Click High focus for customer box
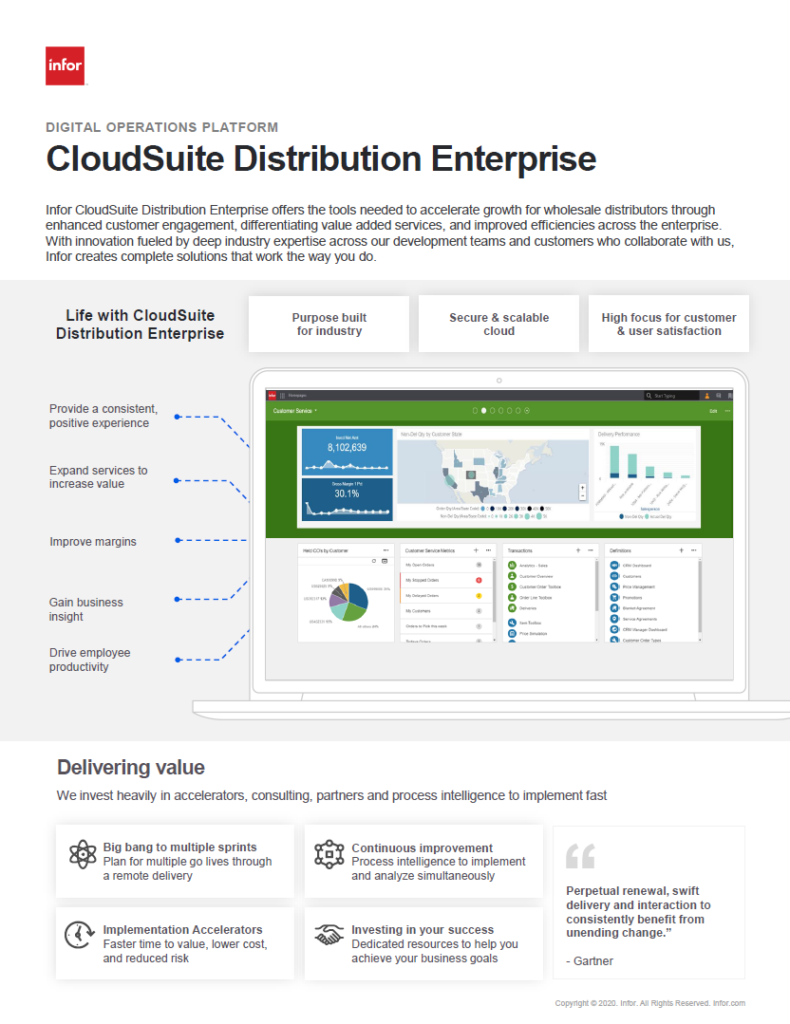Screen dimensions: 790x1024 669,324
